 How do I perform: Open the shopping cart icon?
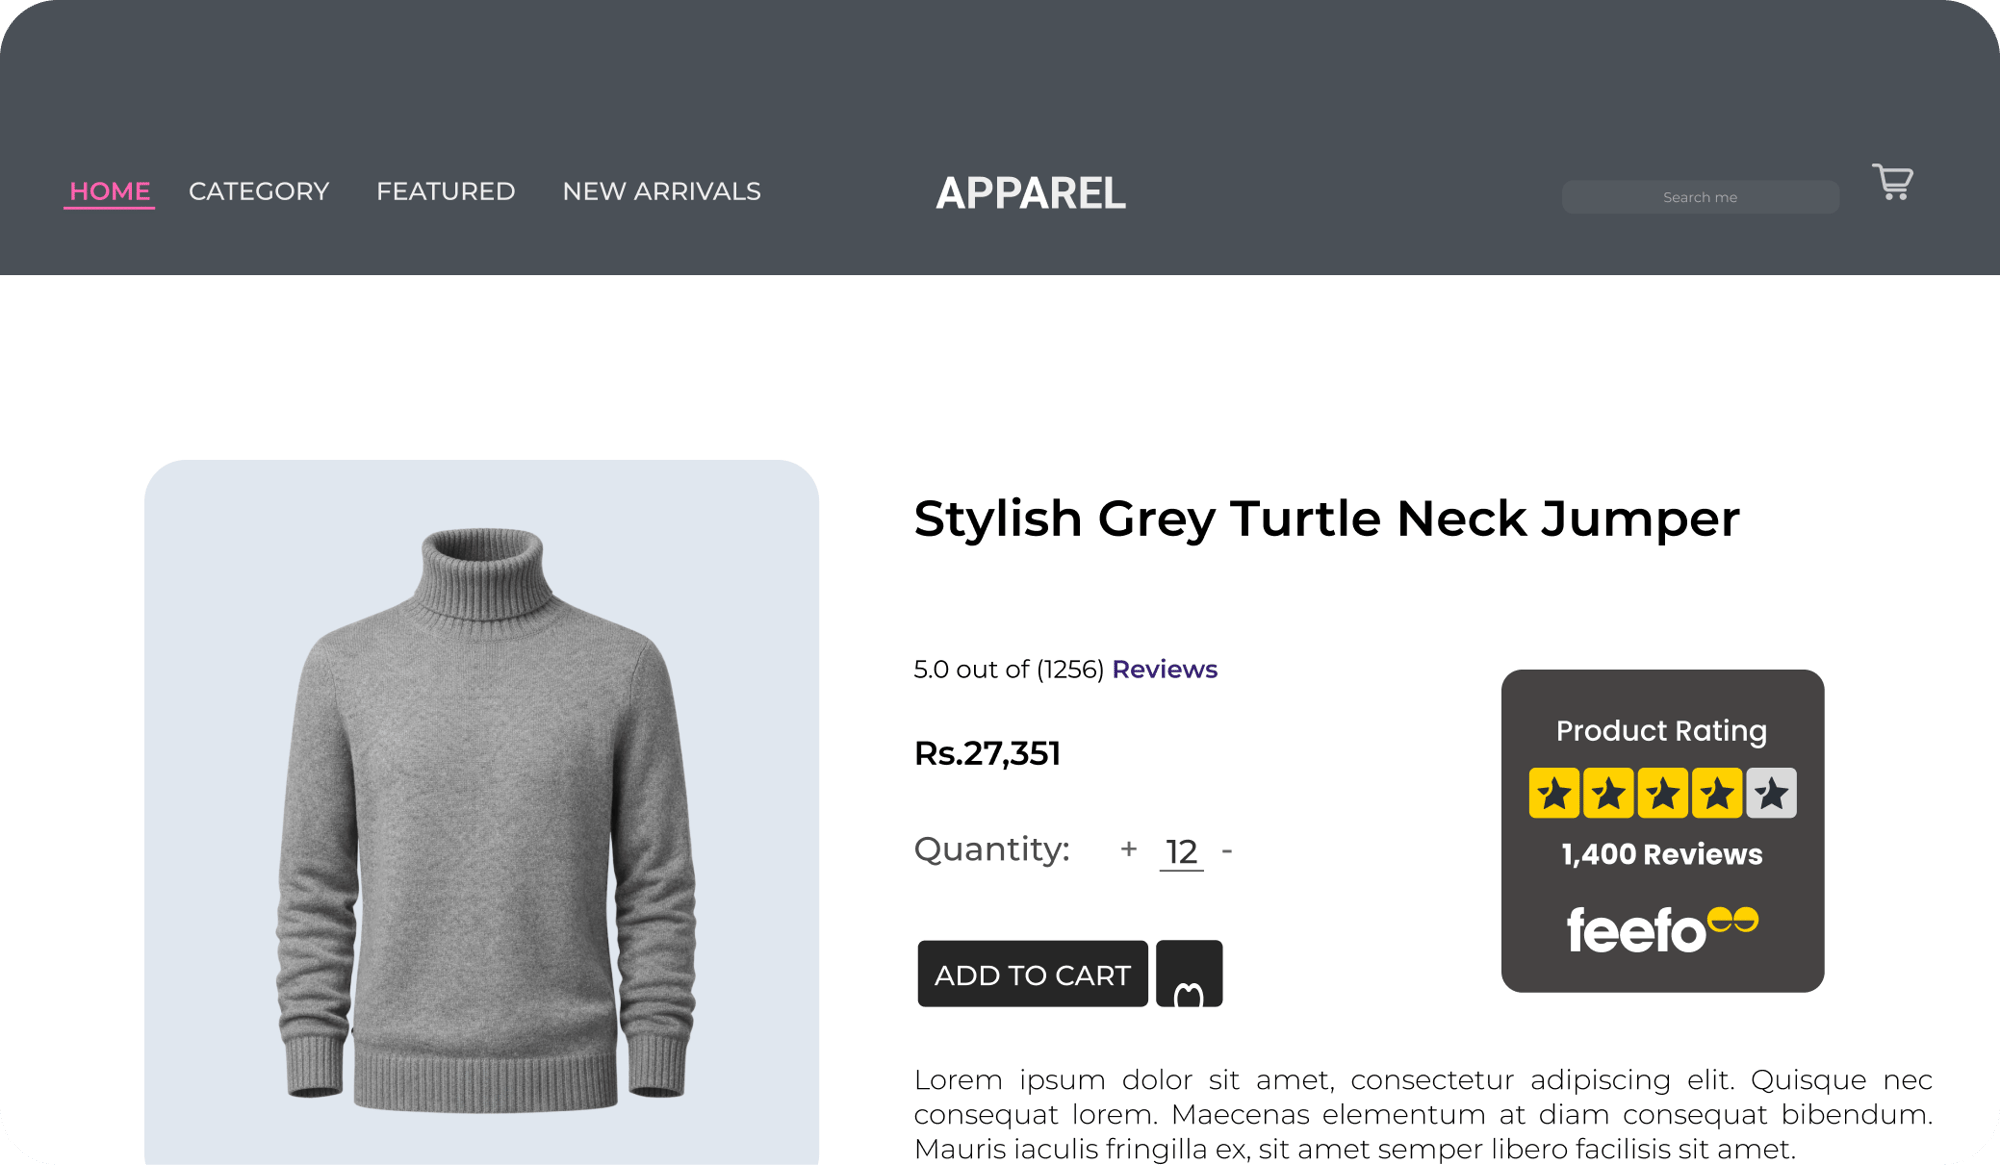pyautogui.click(x=1892, y=182)
